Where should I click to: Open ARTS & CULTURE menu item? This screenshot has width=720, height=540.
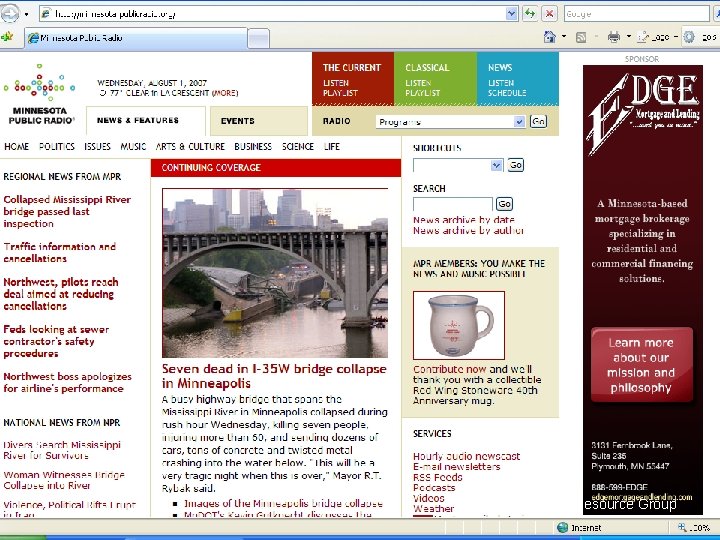(x=190, y=146)
